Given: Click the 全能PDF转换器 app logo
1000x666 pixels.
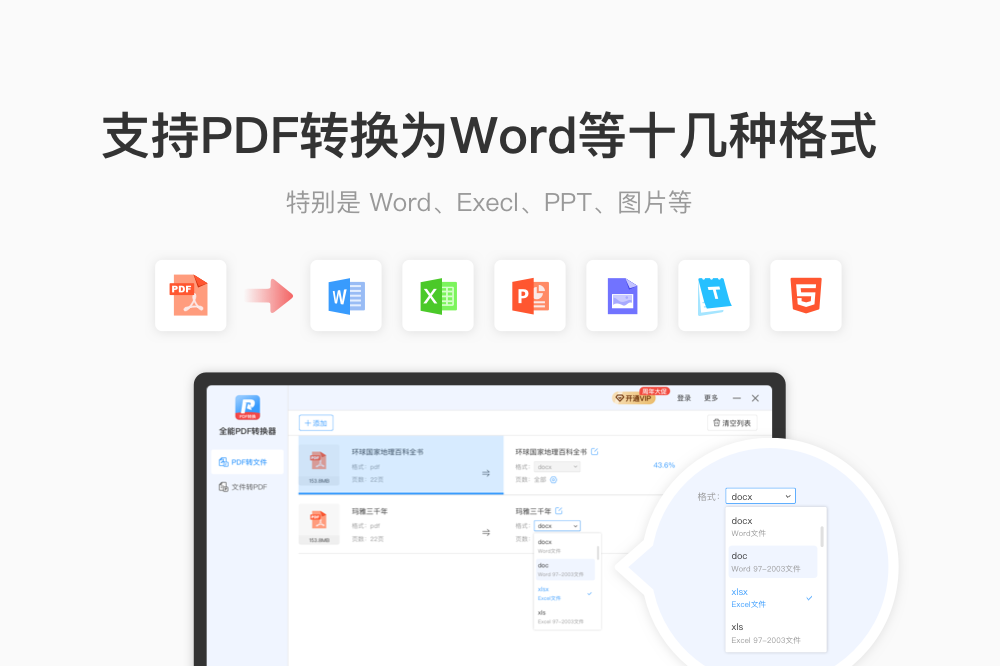Looking at the screenshot, I should coord(247,408).
